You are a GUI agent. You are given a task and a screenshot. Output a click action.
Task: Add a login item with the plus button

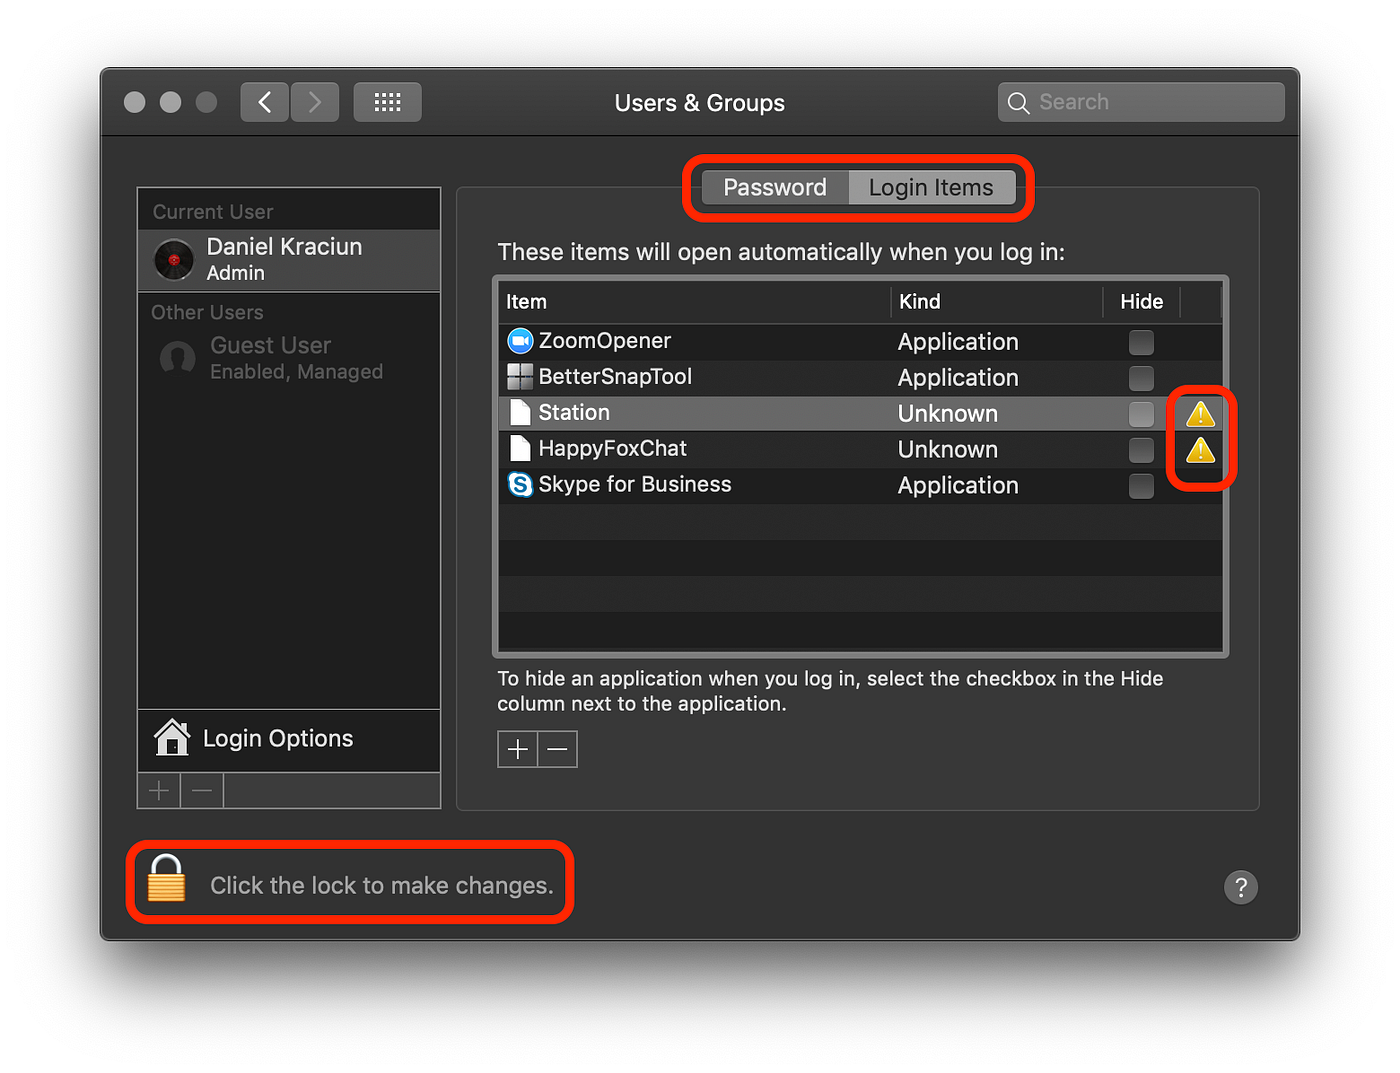(x=517, y=748)
